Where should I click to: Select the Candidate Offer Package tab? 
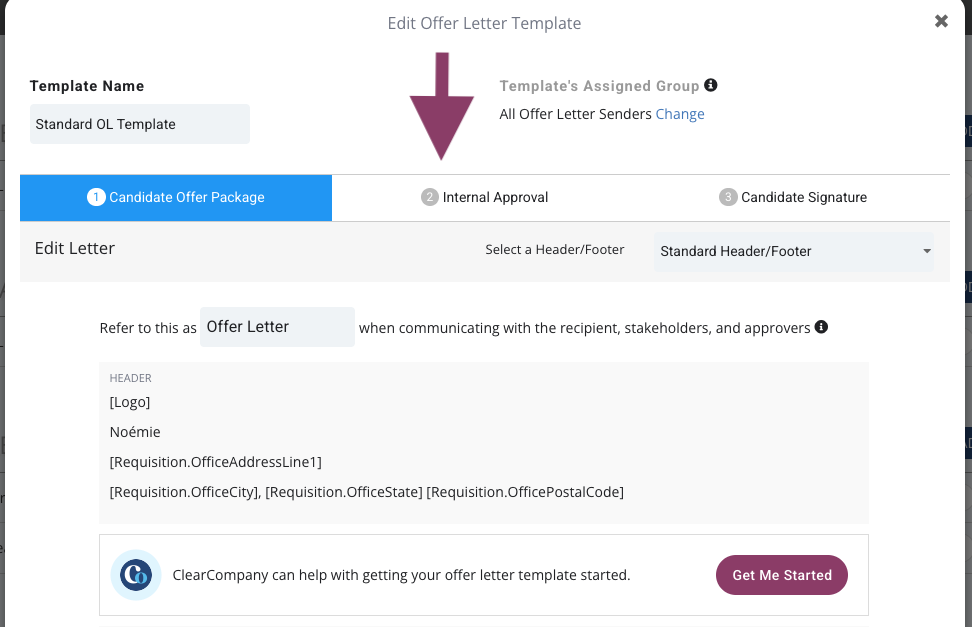[x=176, y=197]
